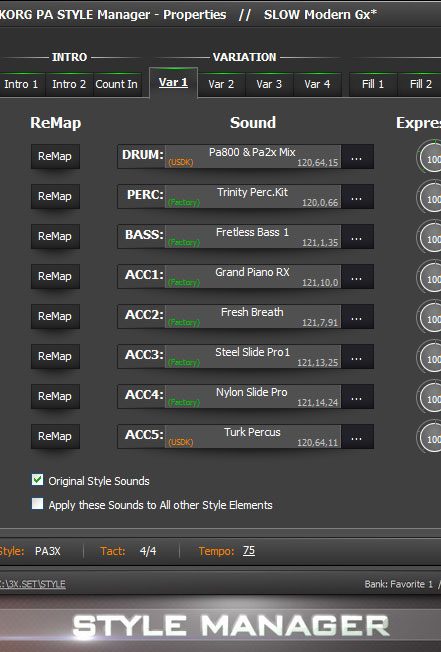This screenshot has width=441, height=652.
Task: Open sound browser for PERC track
Action: click(357, 197)
